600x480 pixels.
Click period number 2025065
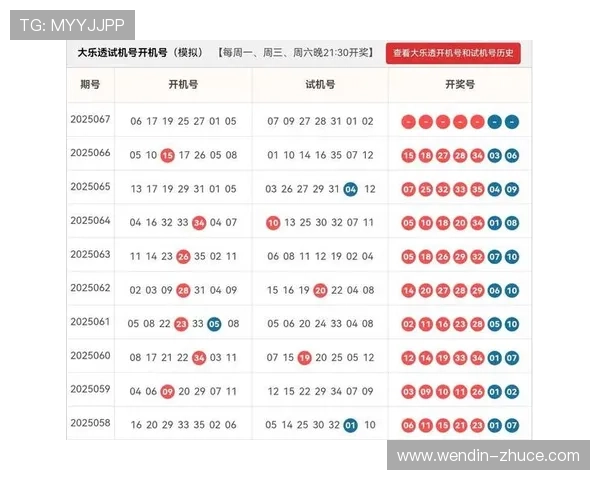point(90,186)
